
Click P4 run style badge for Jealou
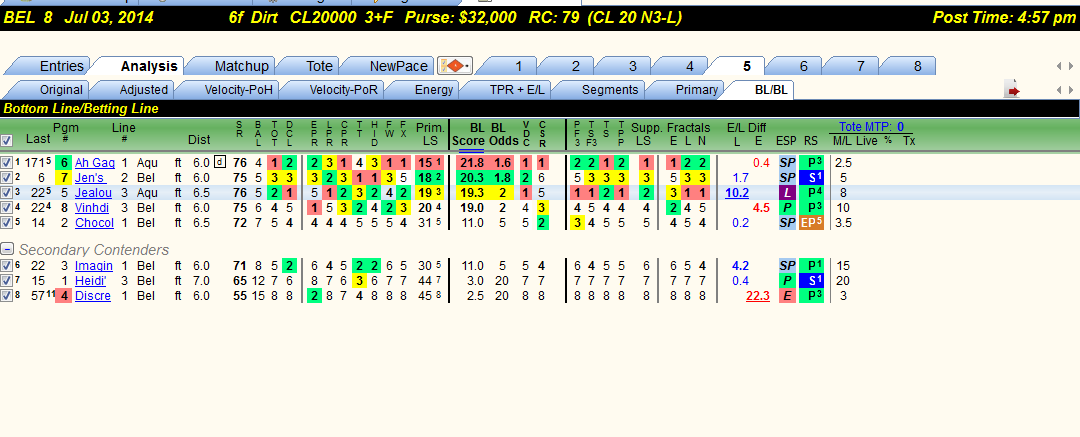click(811, 193)
